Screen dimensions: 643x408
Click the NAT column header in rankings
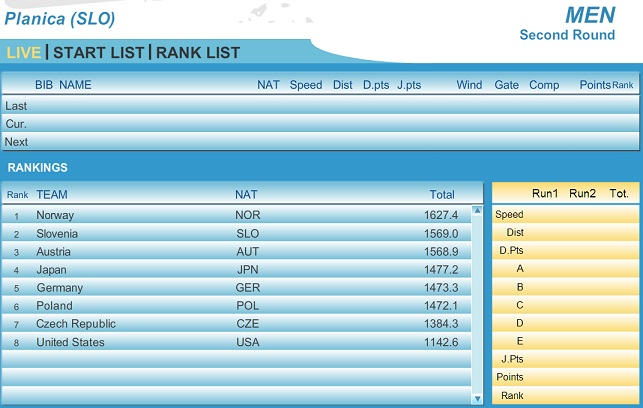tap(246, 194)
